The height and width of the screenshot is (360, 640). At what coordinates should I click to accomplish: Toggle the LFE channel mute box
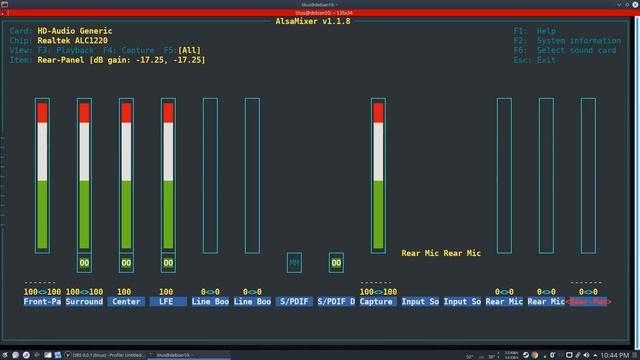(168, 263)
